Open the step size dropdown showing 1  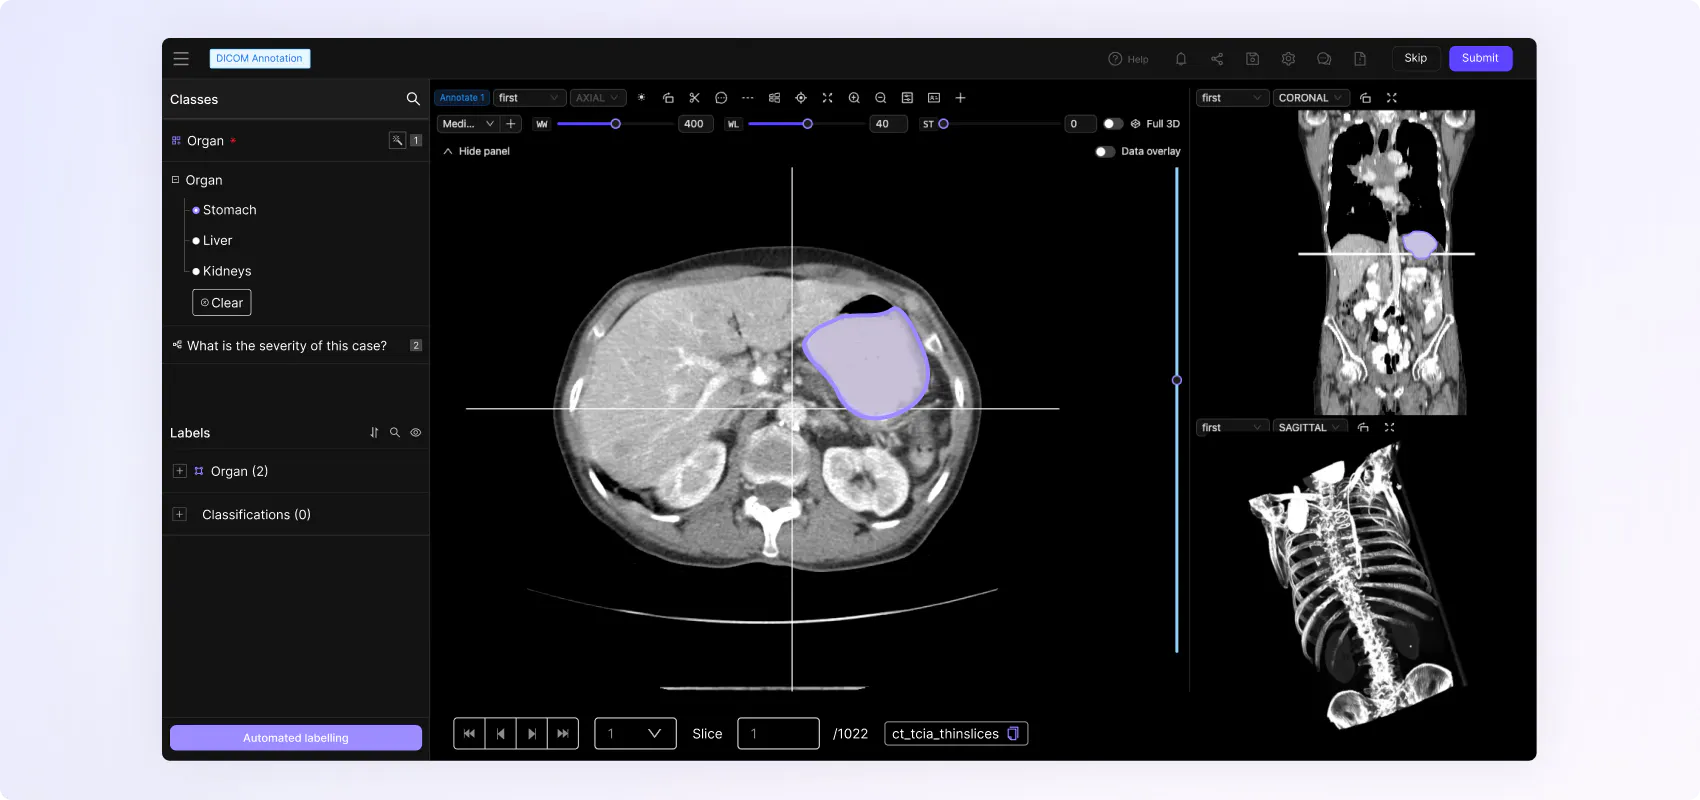tap(635, 734)
